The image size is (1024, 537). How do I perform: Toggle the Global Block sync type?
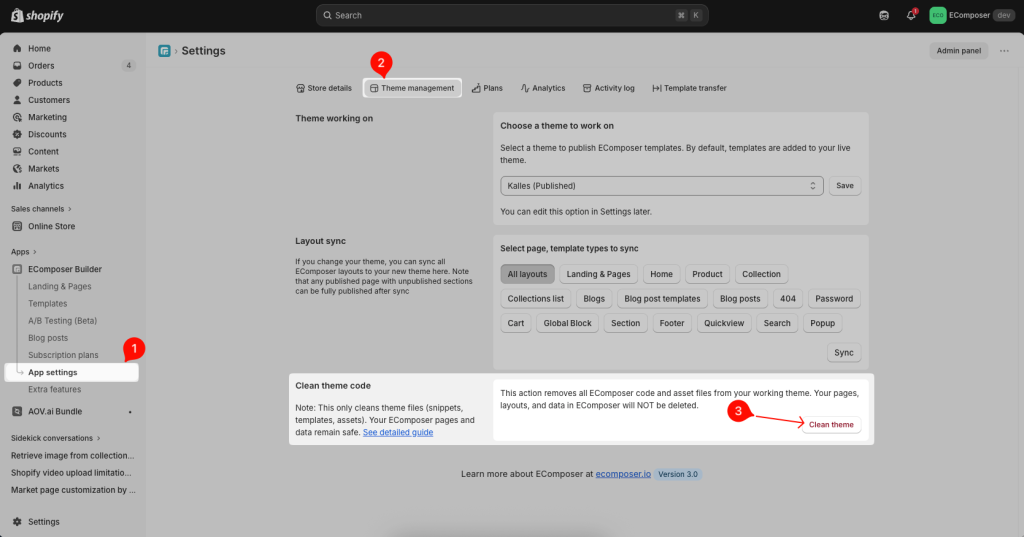coord(567,323)
